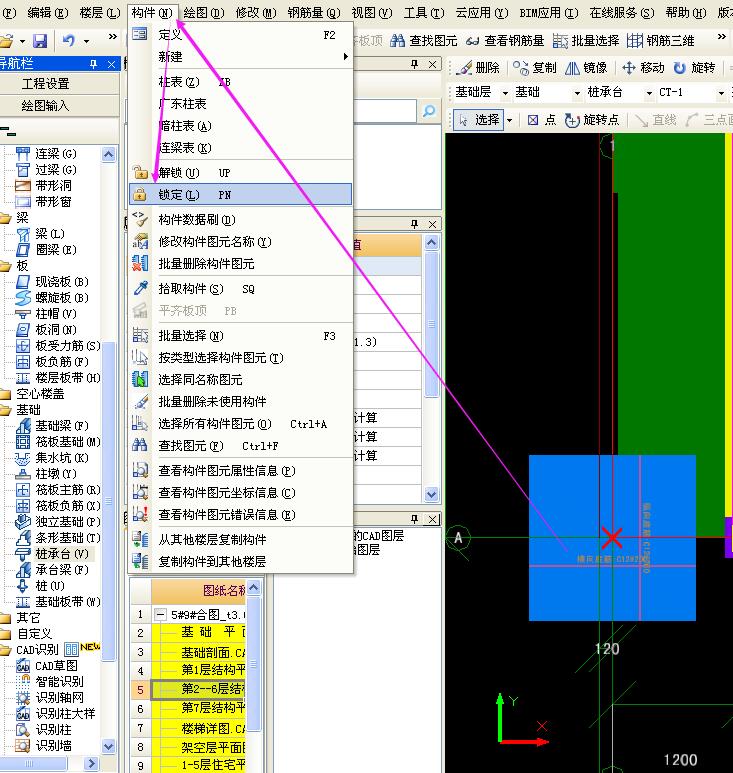The height and width of the screenshot is (773, 733).
Task: Open the 基础 category dropdown
Action: point(577,93)
